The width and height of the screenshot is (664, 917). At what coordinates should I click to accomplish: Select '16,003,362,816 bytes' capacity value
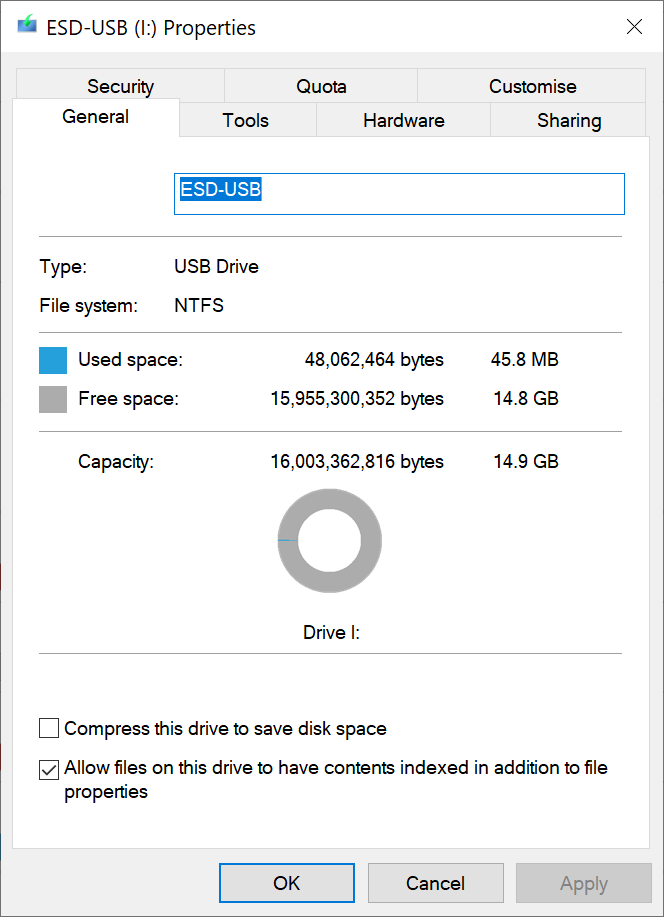[x=357, y=462]
